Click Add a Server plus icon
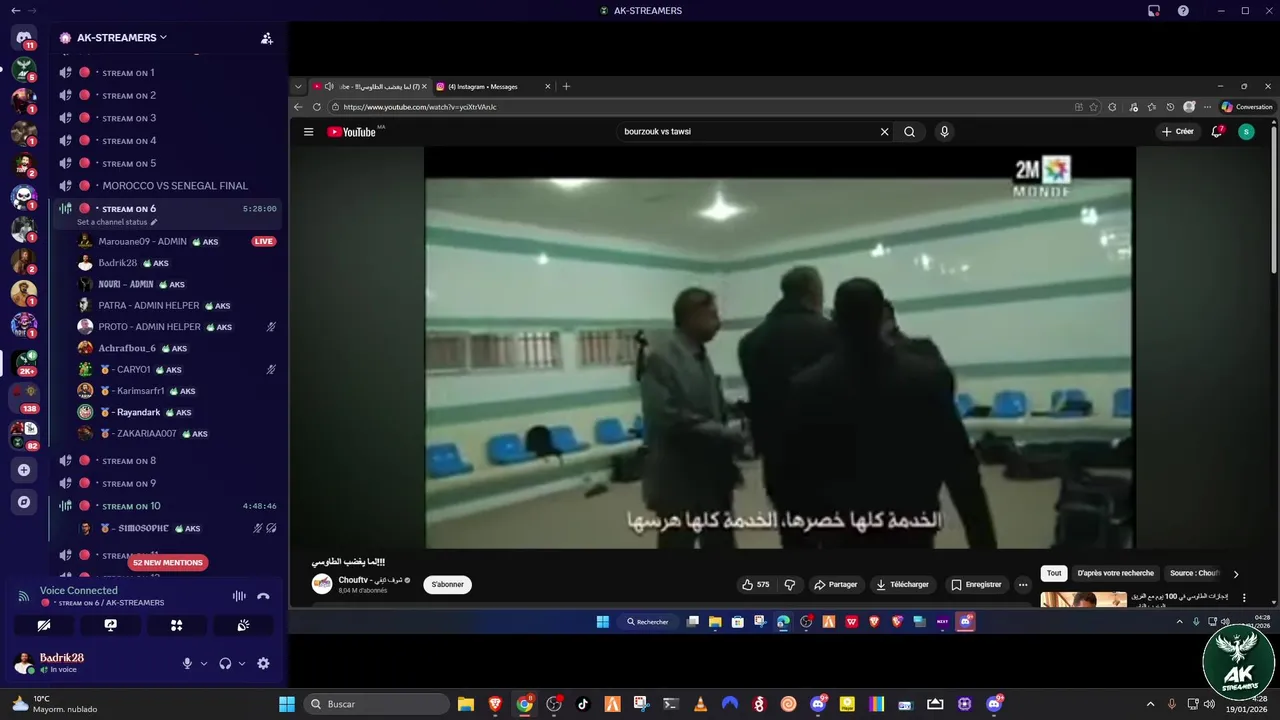 tap(24, 470)
